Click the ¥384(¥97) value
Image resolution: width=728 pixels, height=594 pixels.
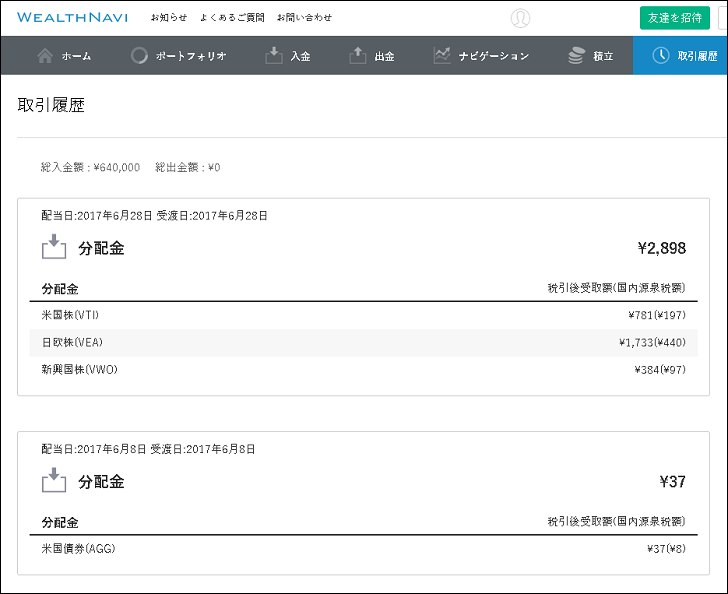pyautogui.click(x=660, y=370)
